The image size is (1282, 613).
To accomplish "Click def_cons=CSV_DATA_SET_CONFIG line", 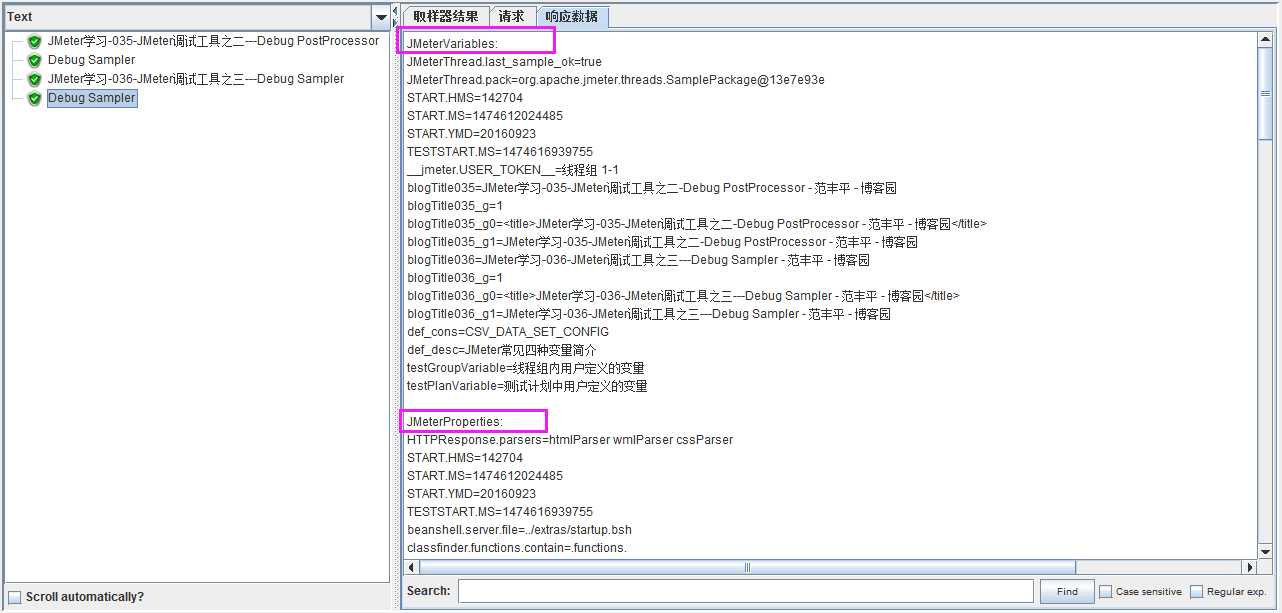I will [508, 332].
